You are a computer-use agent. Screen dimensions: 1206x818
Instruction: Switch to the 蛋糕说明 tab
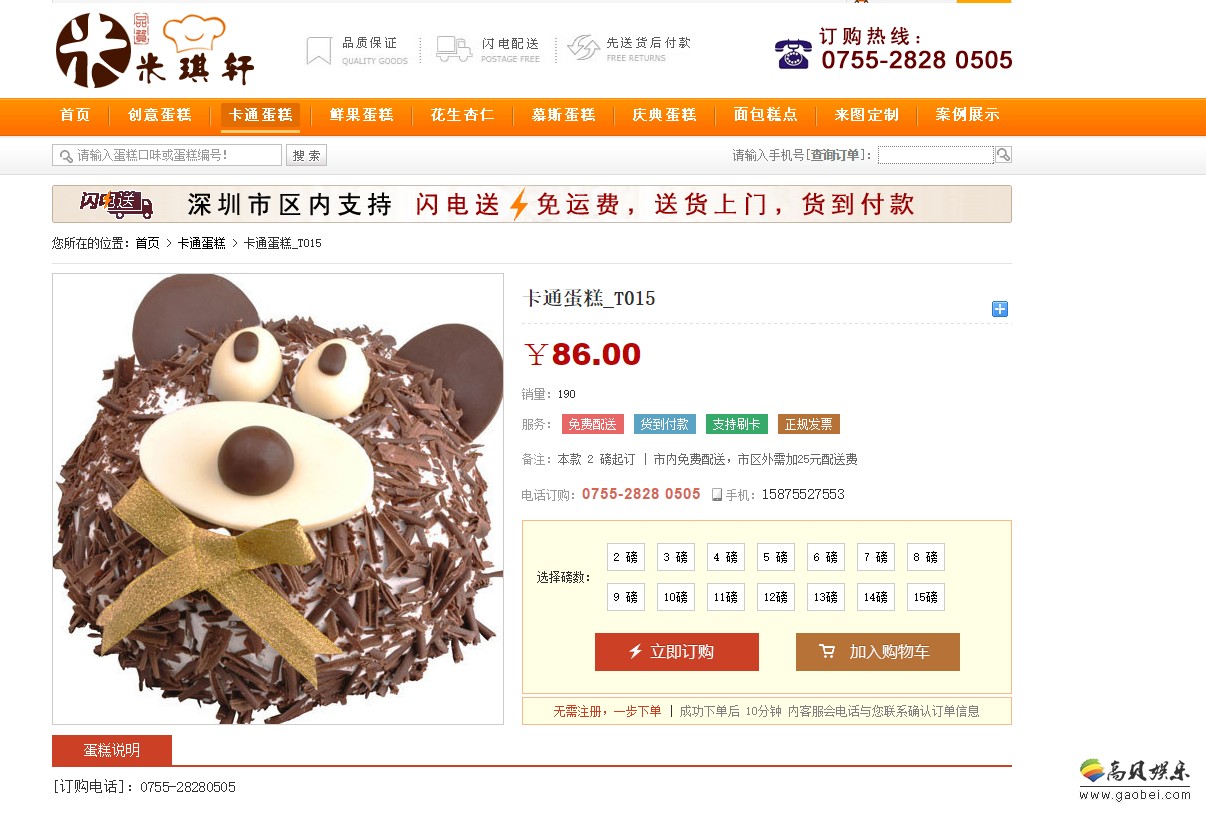coord(112,750)
